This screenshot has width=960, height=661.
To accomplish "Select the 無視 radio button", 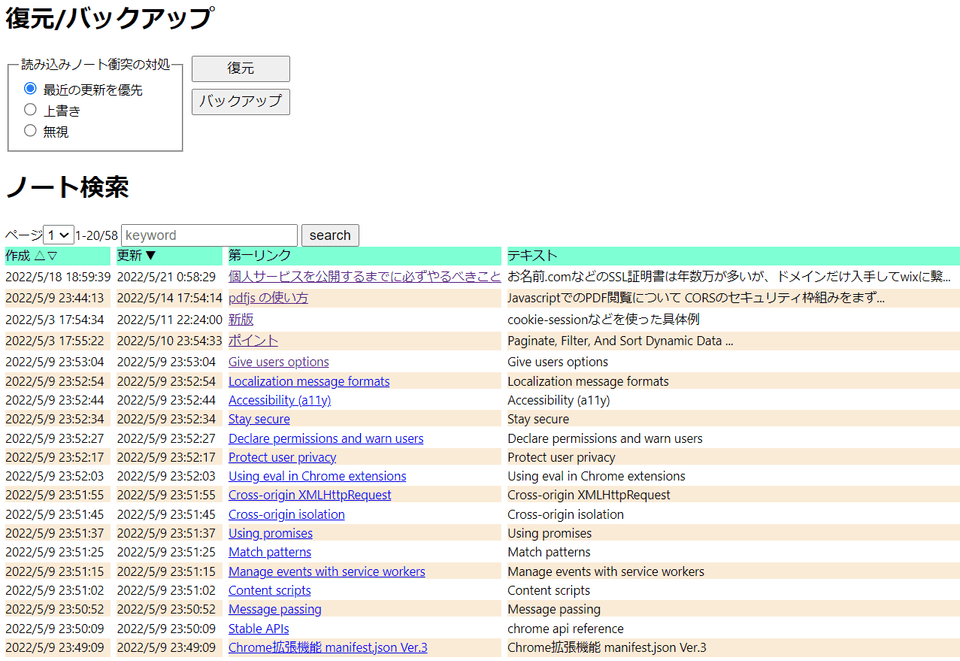I will tap(30, 131).
